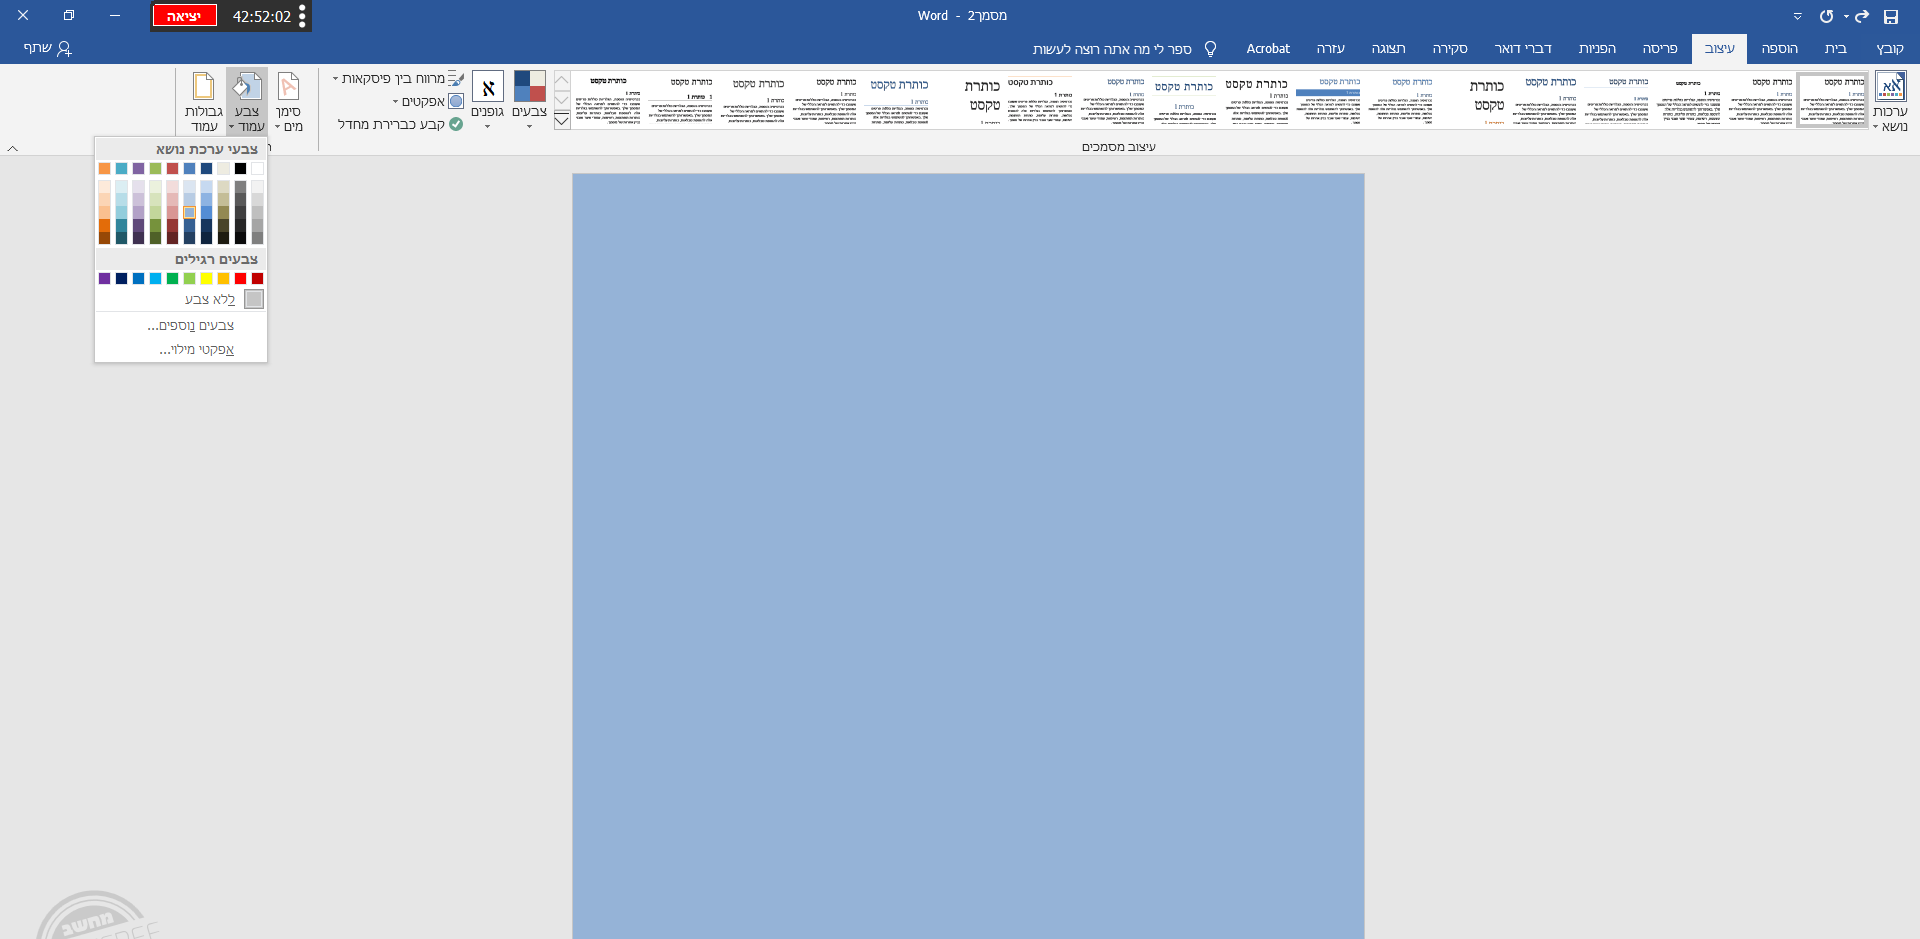Switch to the Insert (הוספה) tab

point(1779,48)
